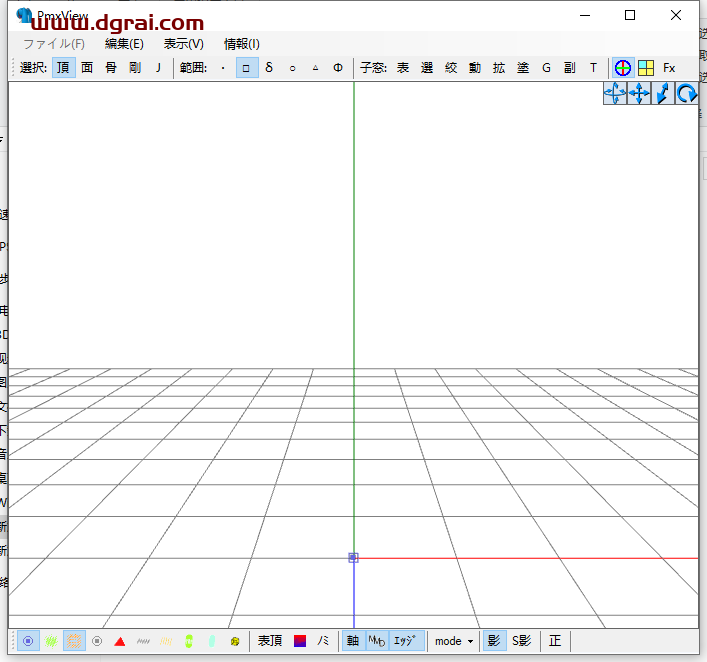Open the 塗 sub-window
This screenshot has height=662, width=707.
click(x=523, y=68)
